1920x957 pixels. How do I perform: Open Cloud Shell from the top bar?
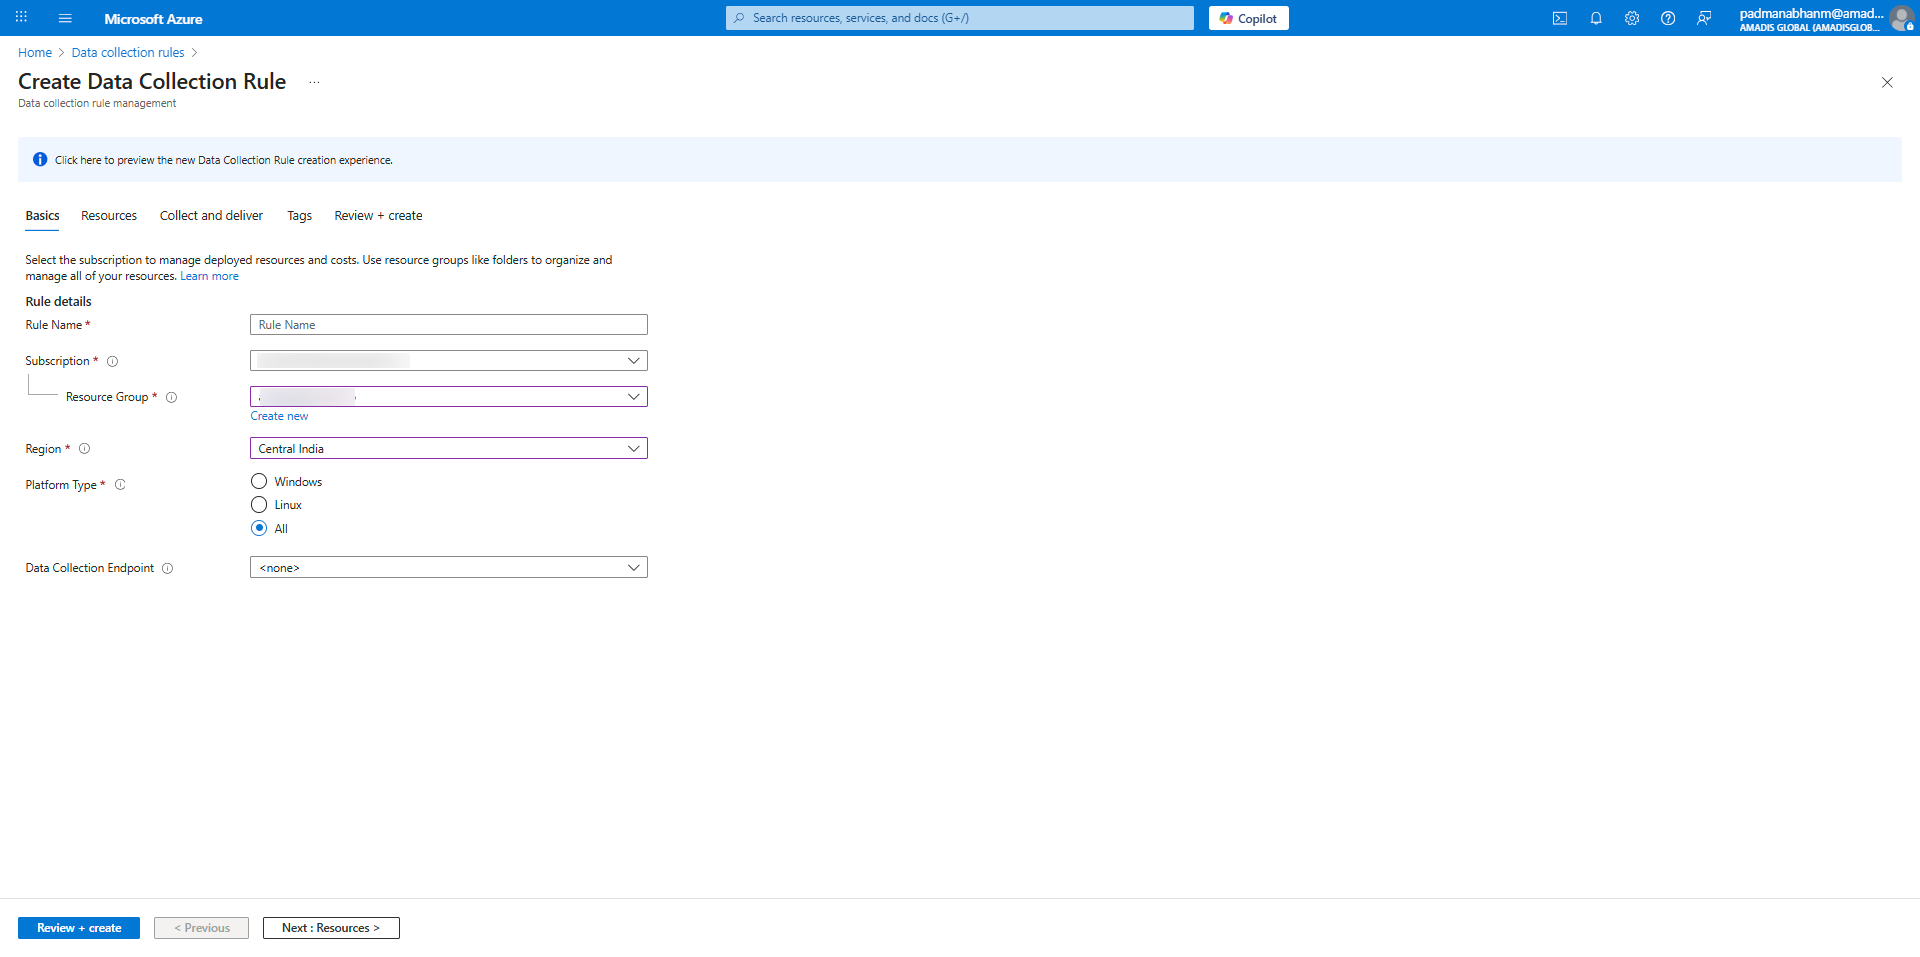pos(1559,18)
